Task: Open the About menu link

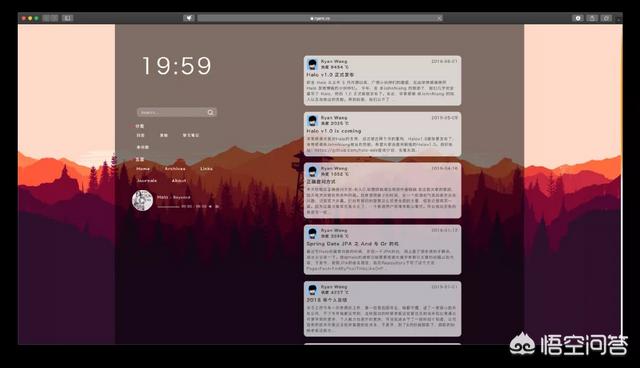Action: click(x=179, y=180)
